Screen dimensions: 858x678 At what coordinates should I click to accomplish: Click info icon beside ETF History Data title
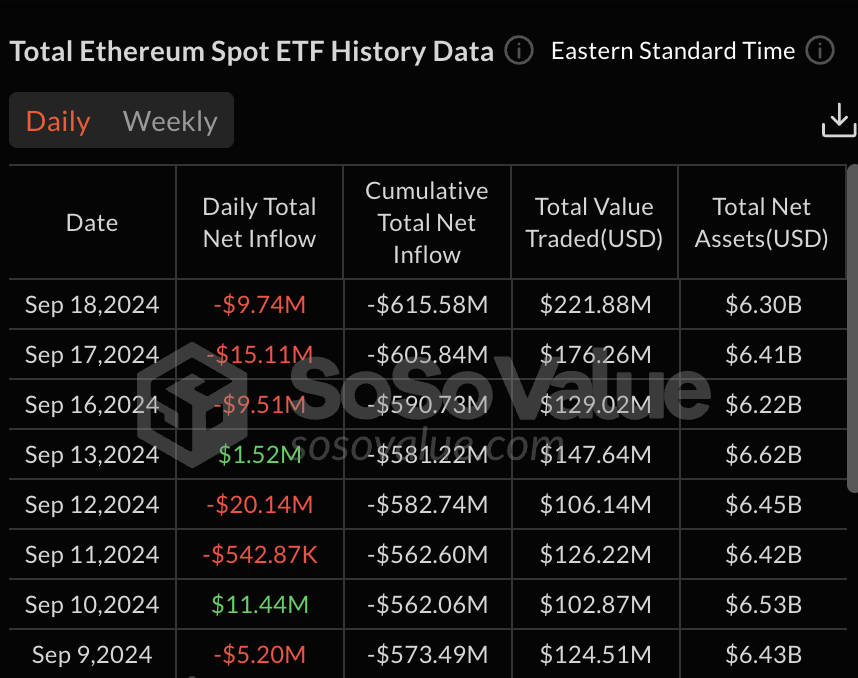(x=518, y=51)
